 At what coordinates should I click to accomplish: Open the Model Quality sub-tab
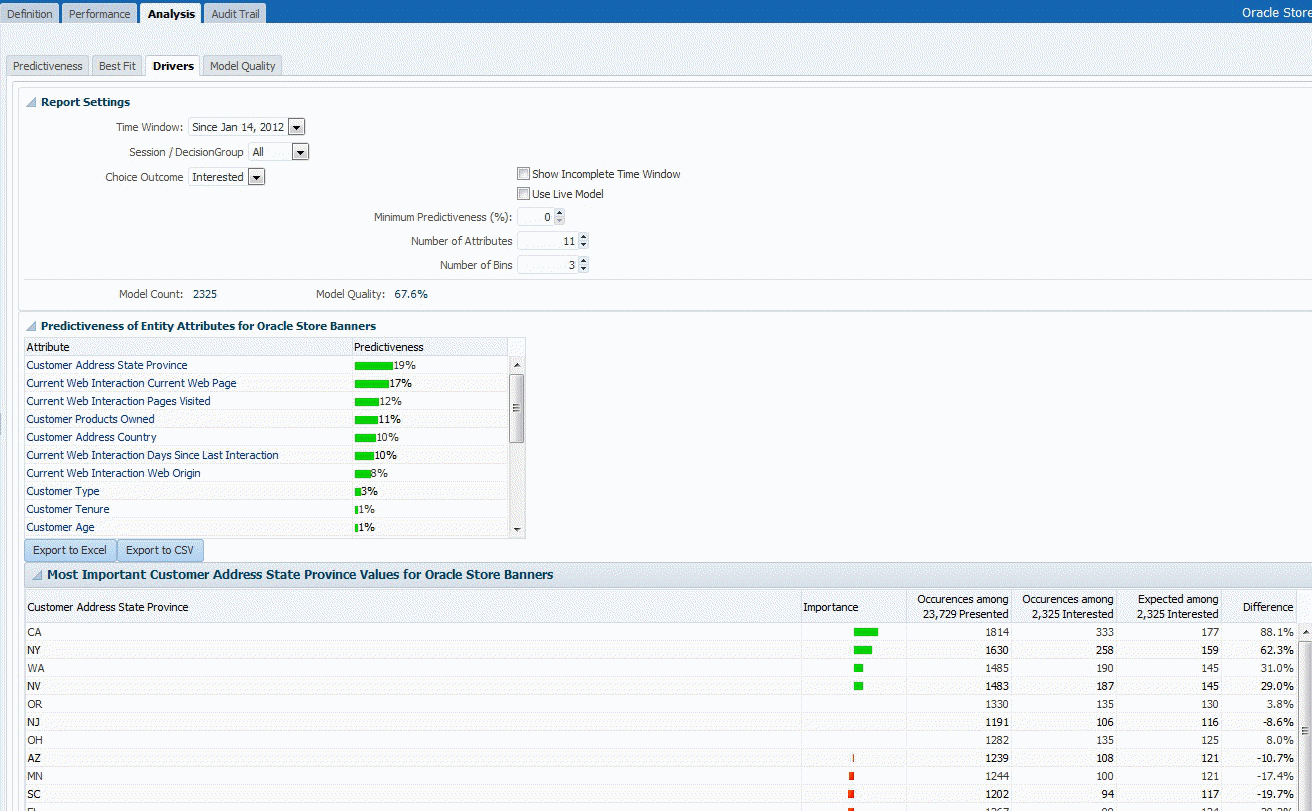(243, 66)
